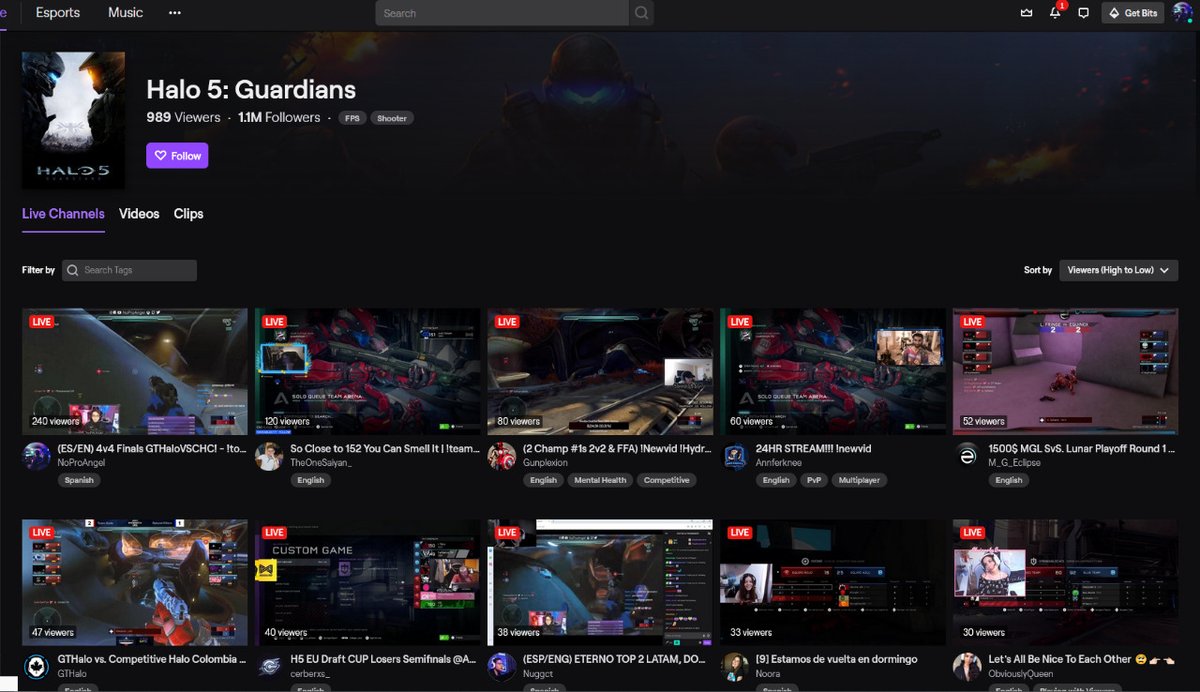Open '(ES/EN) 4v4 Finals GTHaloVSCHC' title
This screenshot has height=692, width=1200.
click(152, 449)
